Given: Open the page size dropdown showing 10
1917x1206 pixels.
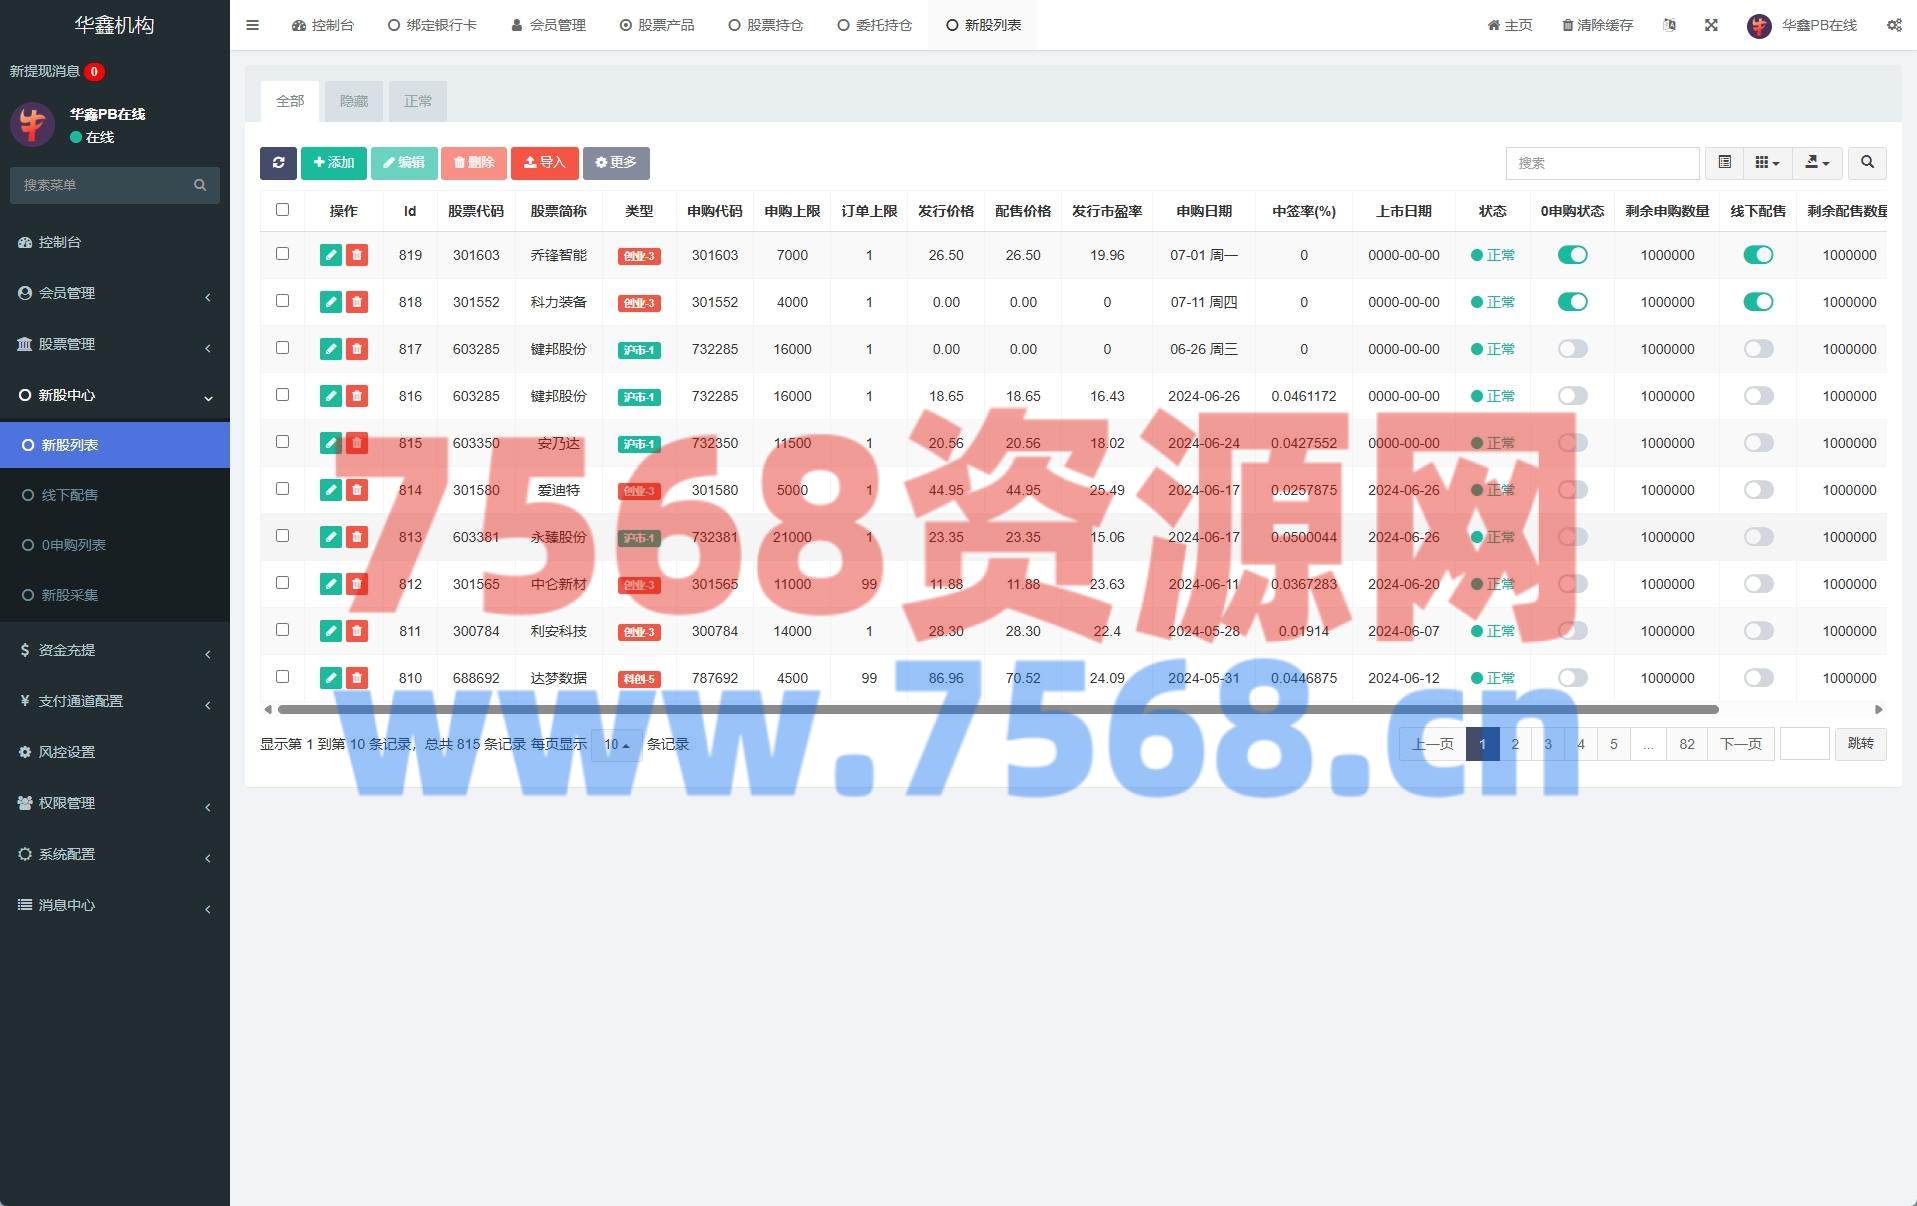Looking at the screenshot, I should 616,745.
